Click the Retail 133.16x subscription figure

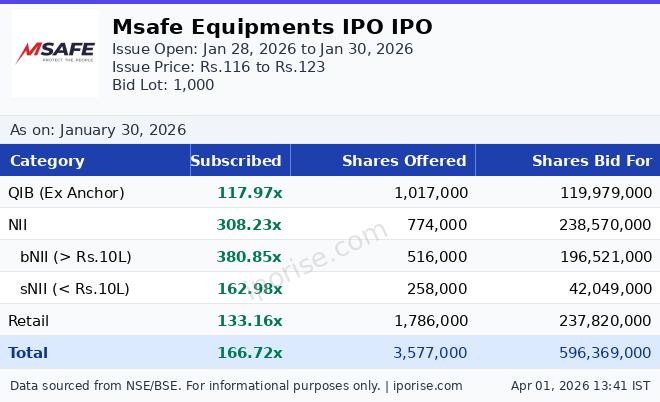point(249,321)
